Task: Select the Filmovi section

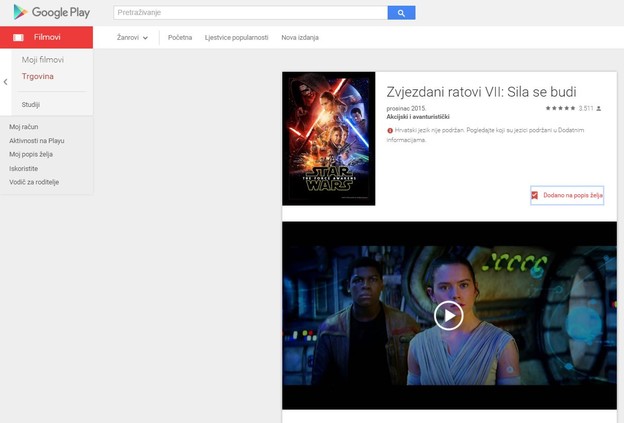Action: pyautogui.click(x=47, y=37)
